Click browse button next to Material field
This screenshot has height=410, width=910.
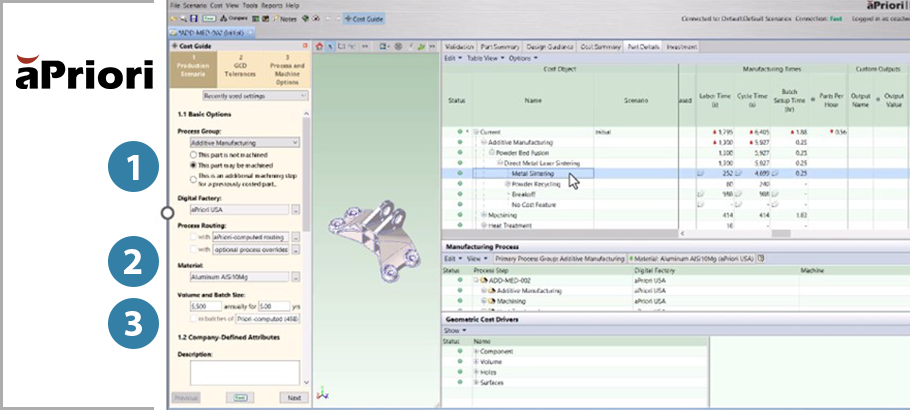click(x=295, y=277)
